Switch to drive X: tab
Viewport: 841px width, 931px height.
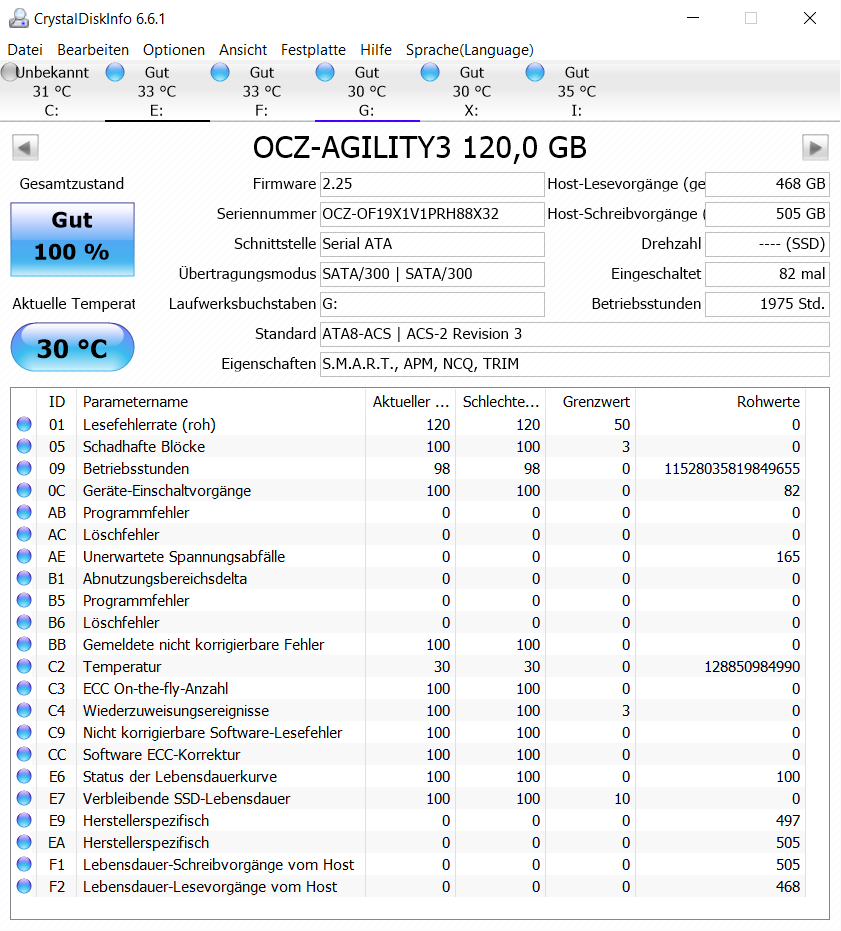point(472,91)
